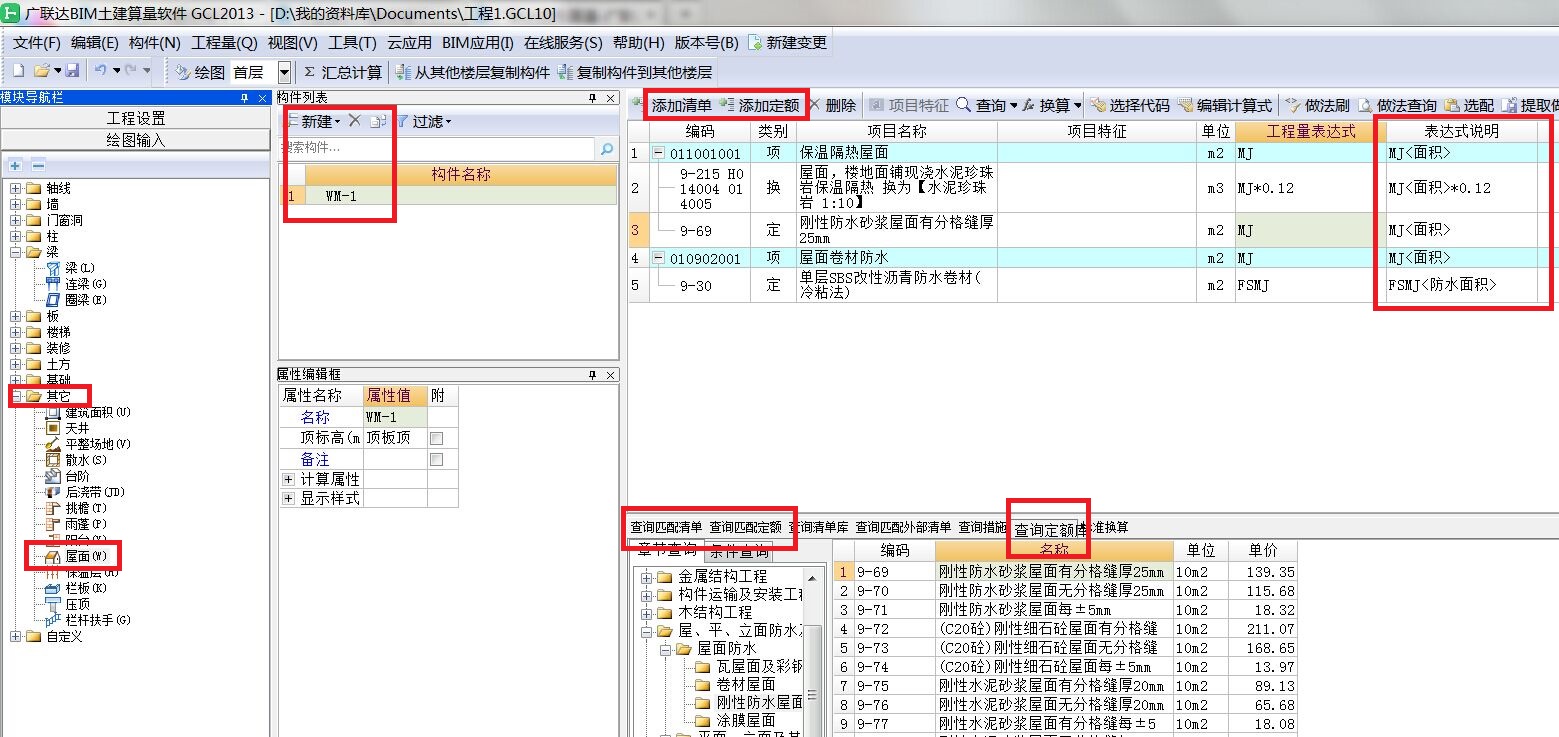Click the Undo arrow icon
This screenshot has width=1559, height=737.
point(100,71)
